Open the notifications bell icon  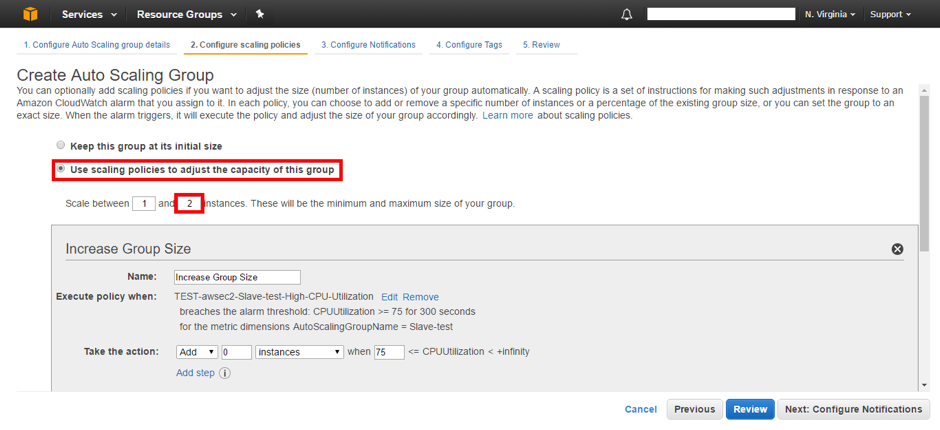pyautogui.click(x=627, y=15)
